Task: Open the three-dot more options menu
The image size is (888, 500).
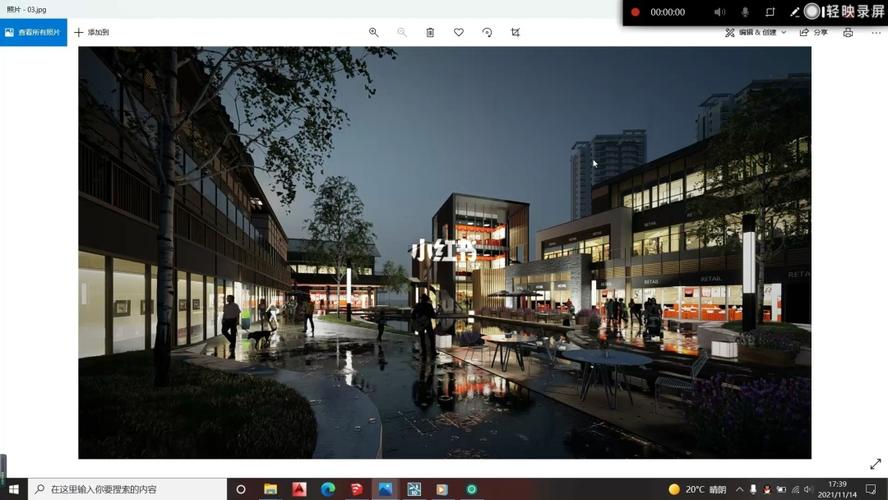Action: tap(876, 32)
